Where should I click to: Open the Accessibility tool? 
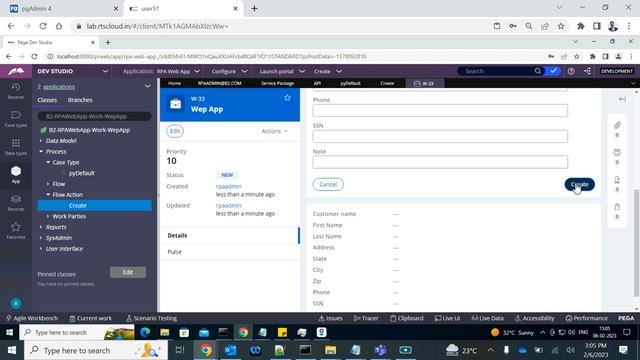click(534, 318)
